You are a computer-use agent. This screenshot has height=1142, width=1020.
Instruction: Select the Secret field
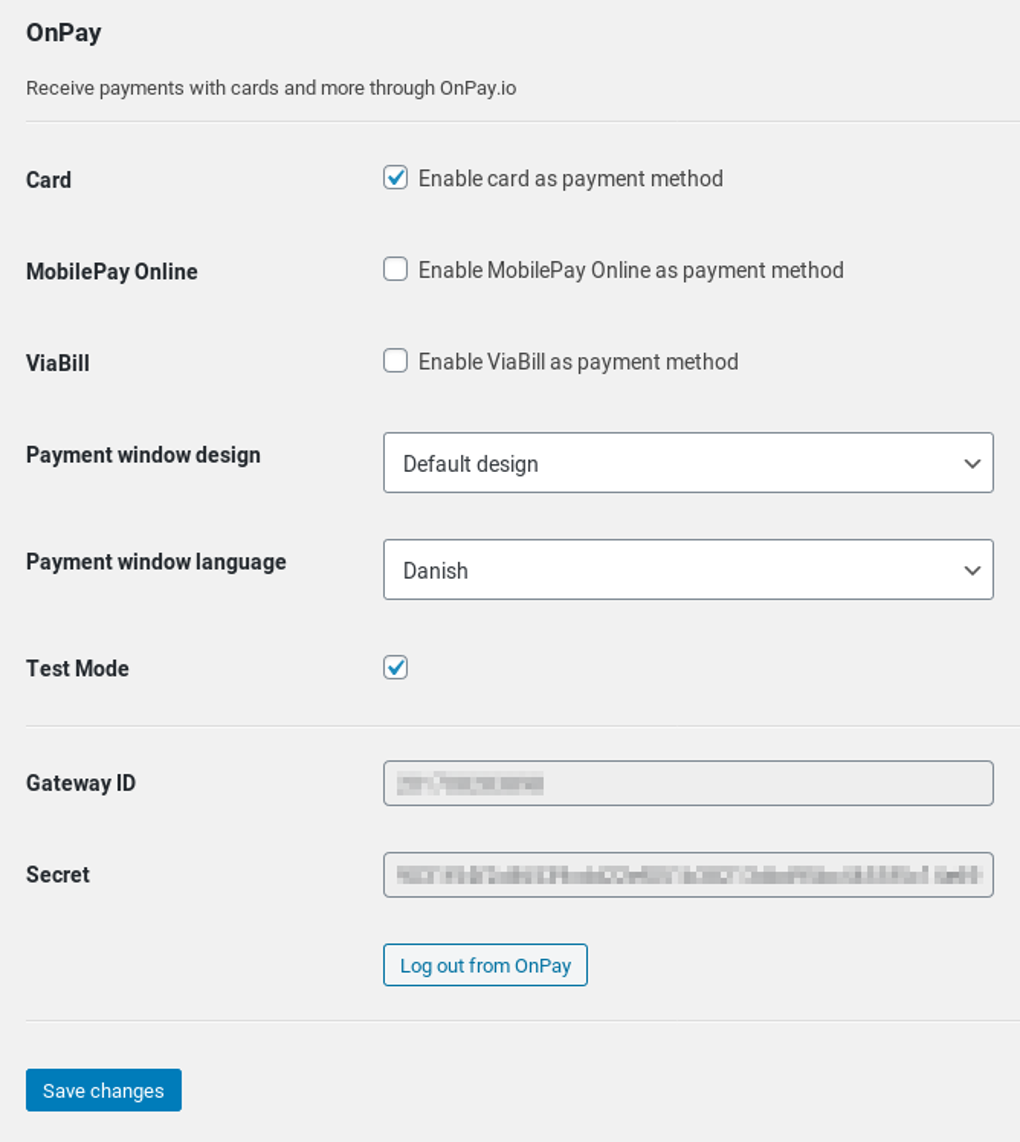tap(688, 874)
